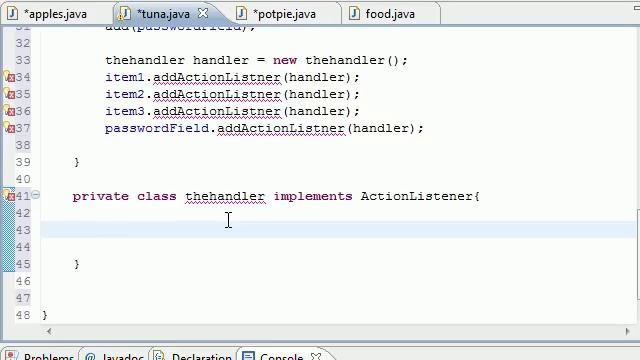640x360 pixels.
Task: Click the Javadoc @ icon
Action: (90, 357)
